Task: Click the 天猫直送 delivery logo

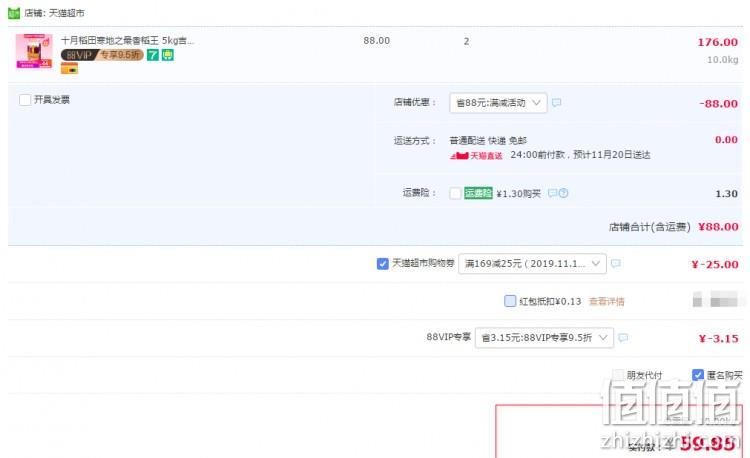Action: pos(476,155)
